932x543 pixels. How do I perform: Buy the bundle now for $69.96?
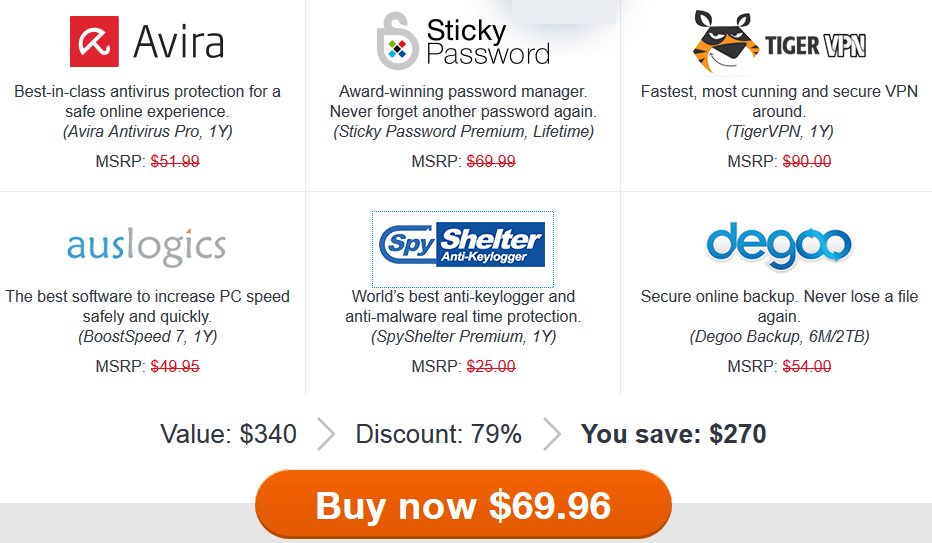463,505
